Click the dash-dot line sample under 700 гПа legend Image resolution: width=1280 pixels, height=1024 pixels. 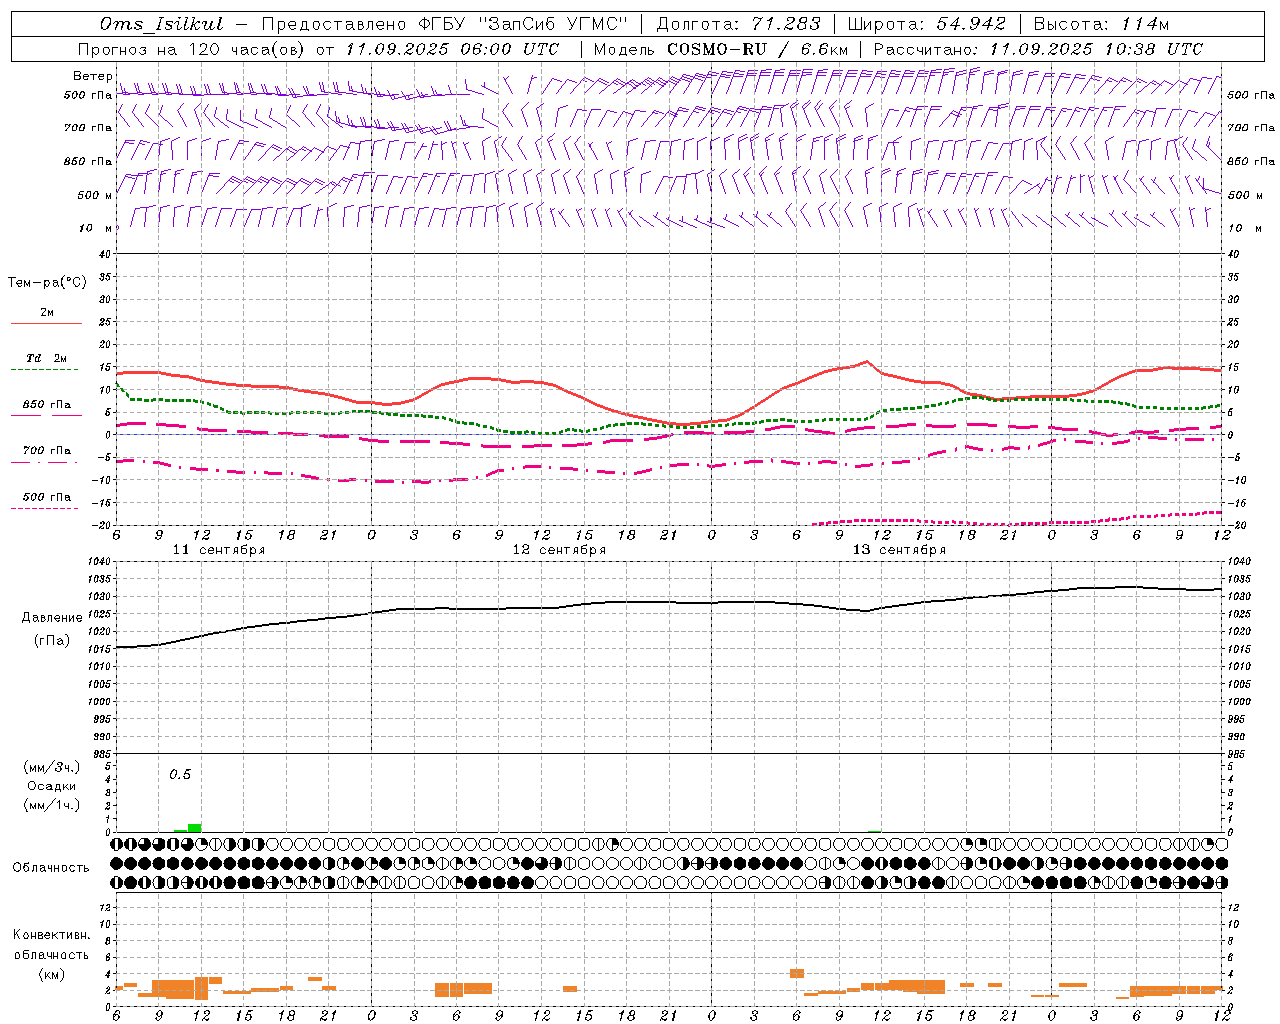[x=44, y=462]
